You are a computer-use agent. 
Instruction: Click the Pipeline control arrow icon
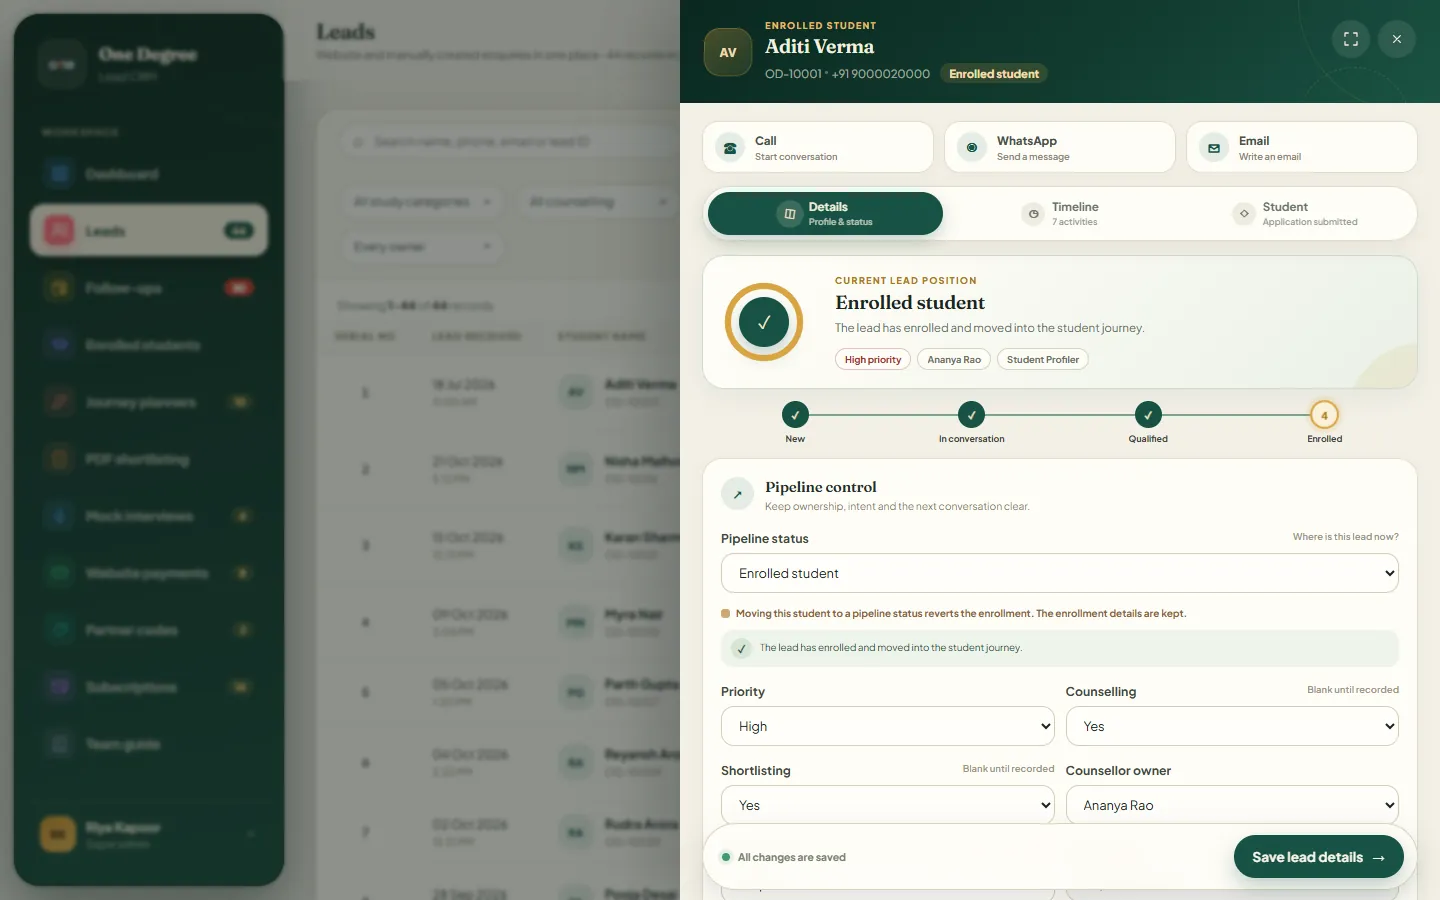[x=738, y=494]
